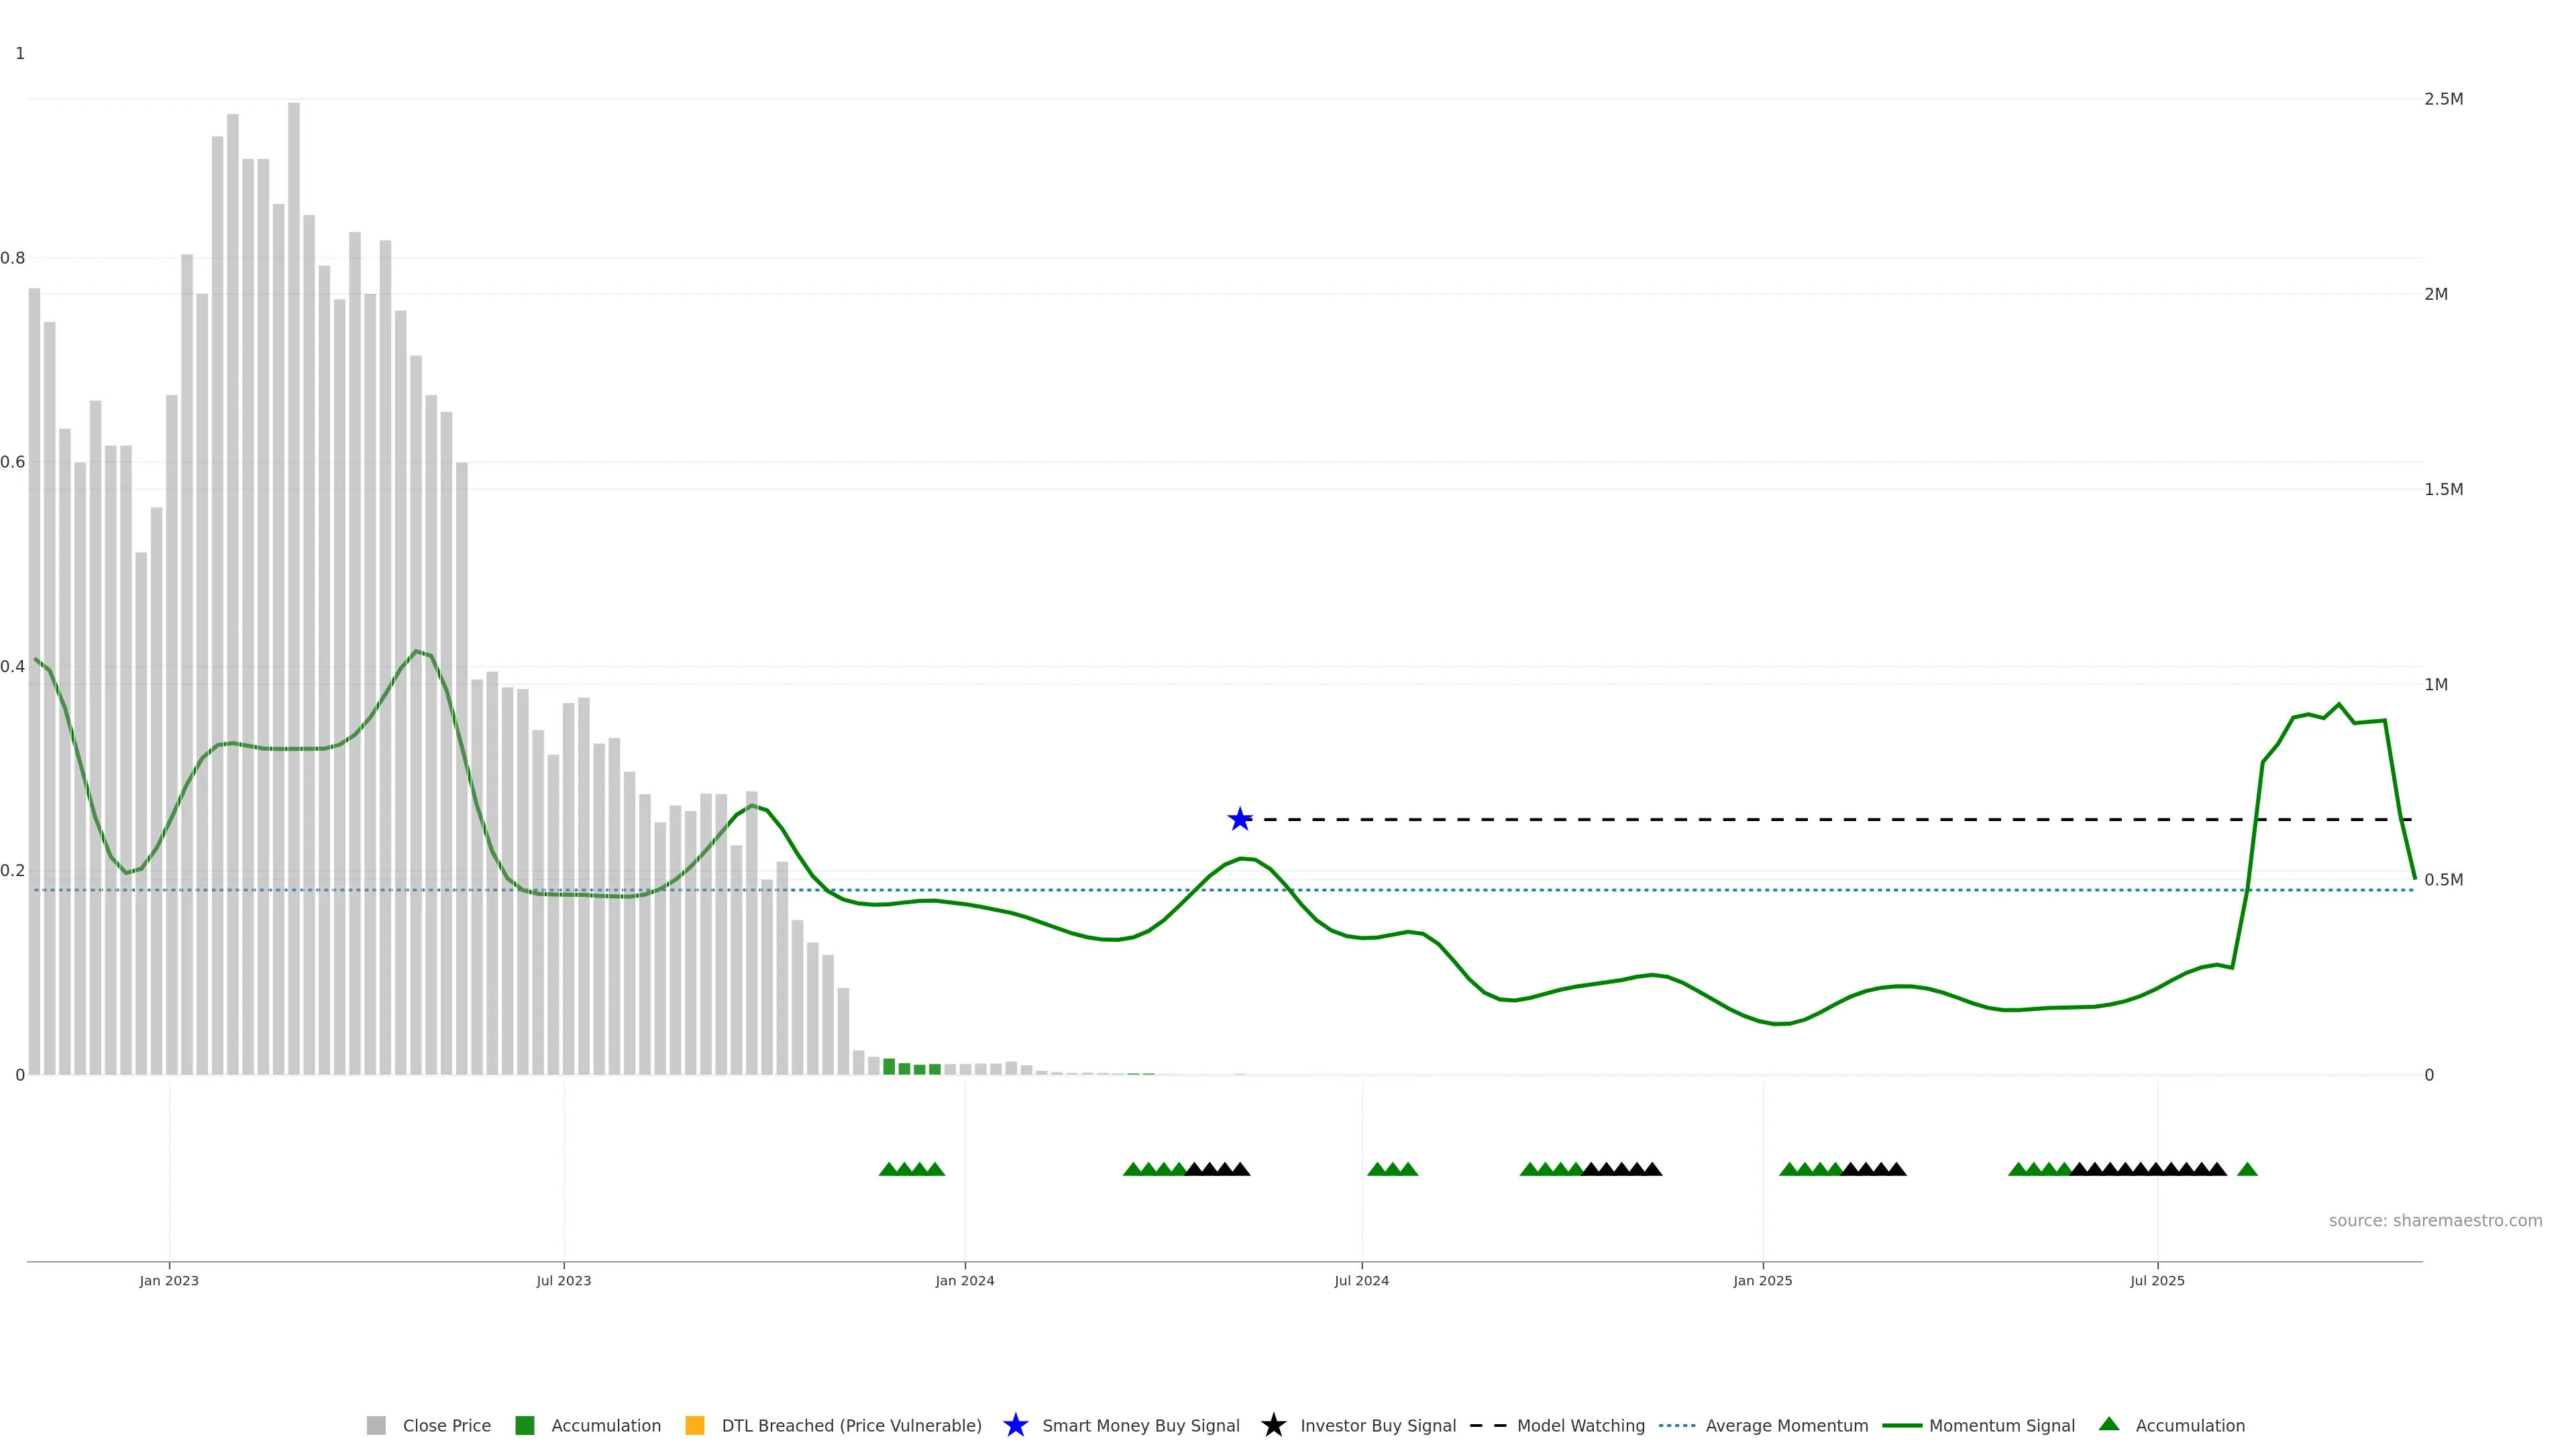Click the 2.5M right axis label

[2443, 99]
